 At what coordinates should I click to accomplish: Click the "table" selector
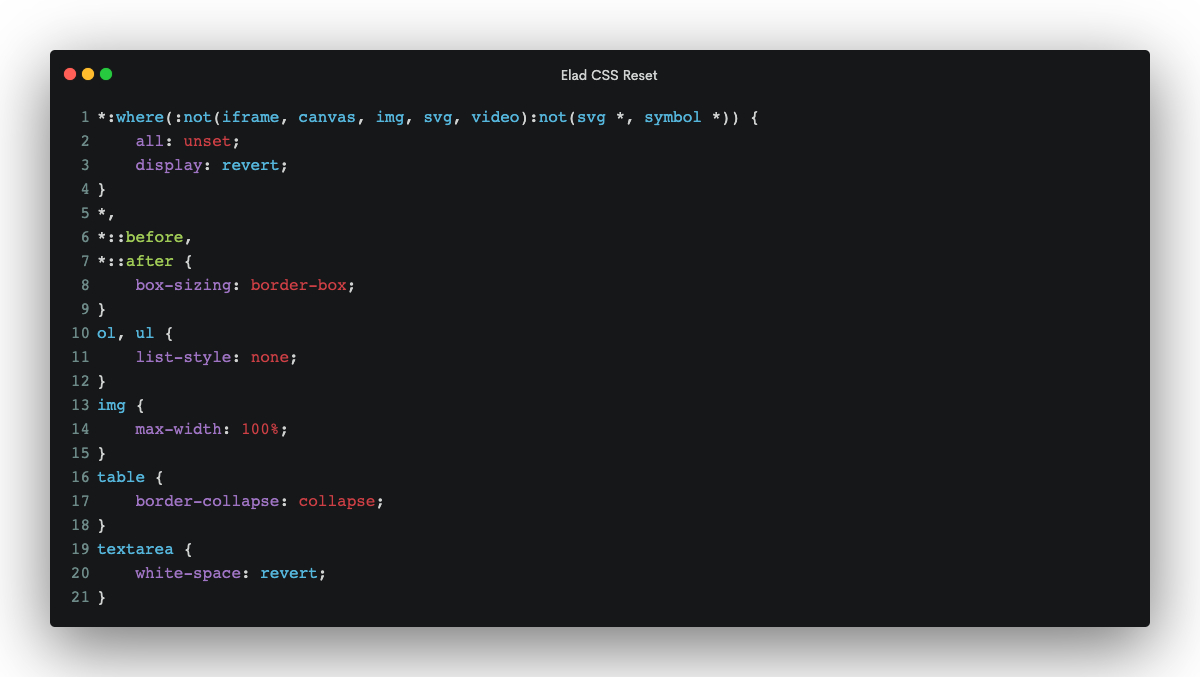121,477
